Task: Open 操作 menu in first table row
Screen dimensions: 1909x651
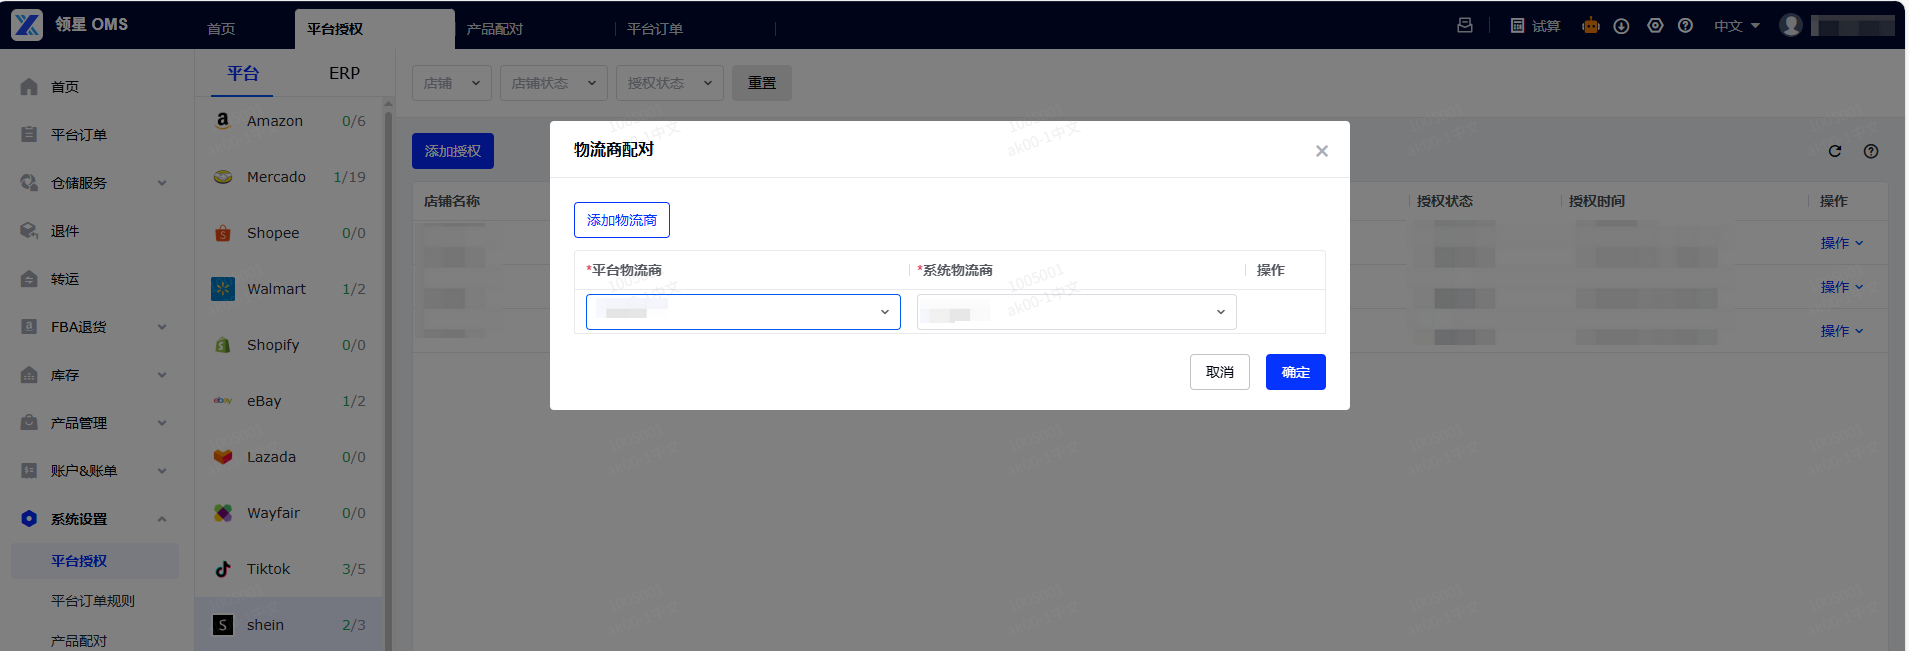Action: (1842, 243)
